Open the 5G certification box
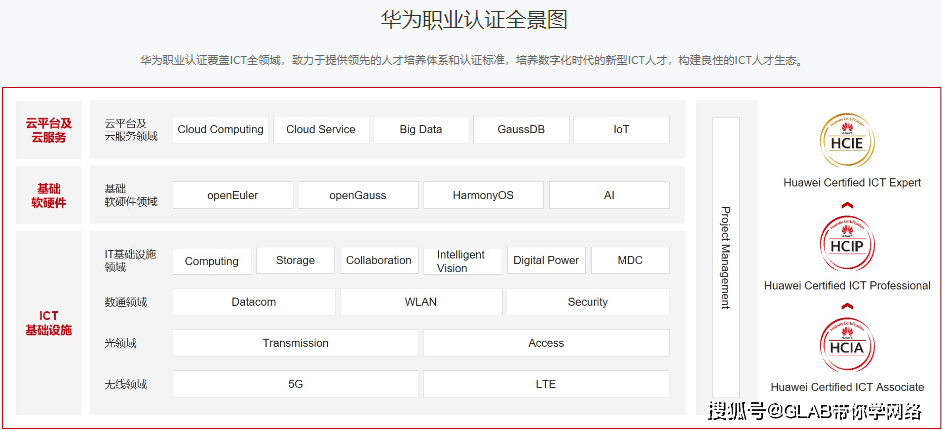 click(x=295, y=384)
